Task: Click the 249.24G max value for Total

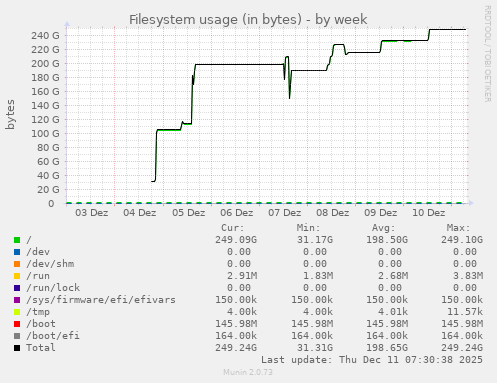Action: click(462, 348)
